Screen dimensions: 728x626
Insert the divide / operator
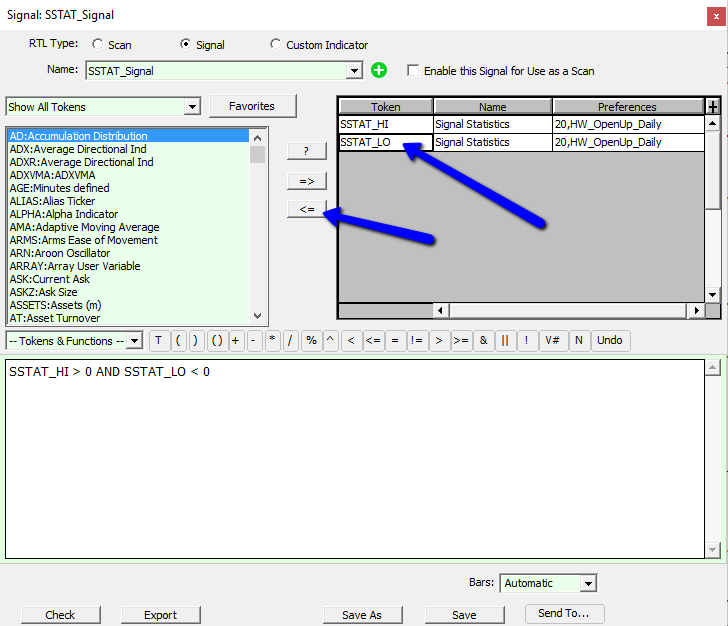tap(290, 340)
